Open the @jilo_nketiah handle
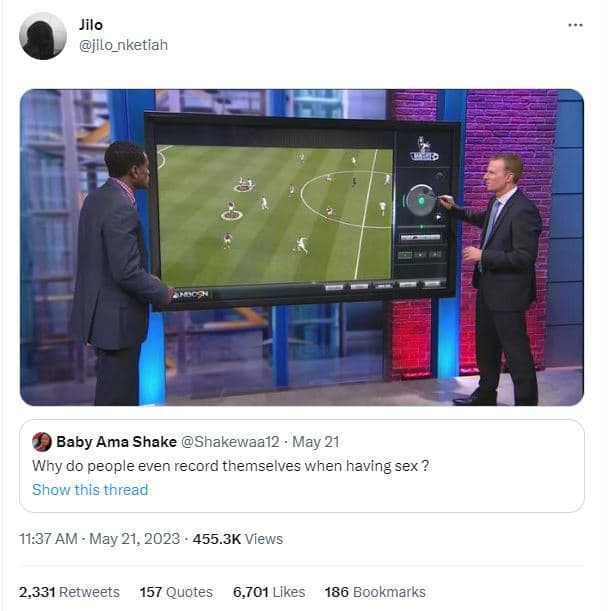Viewport: 615px width, 611px height. pyautogui.click(x=123, y=45)
